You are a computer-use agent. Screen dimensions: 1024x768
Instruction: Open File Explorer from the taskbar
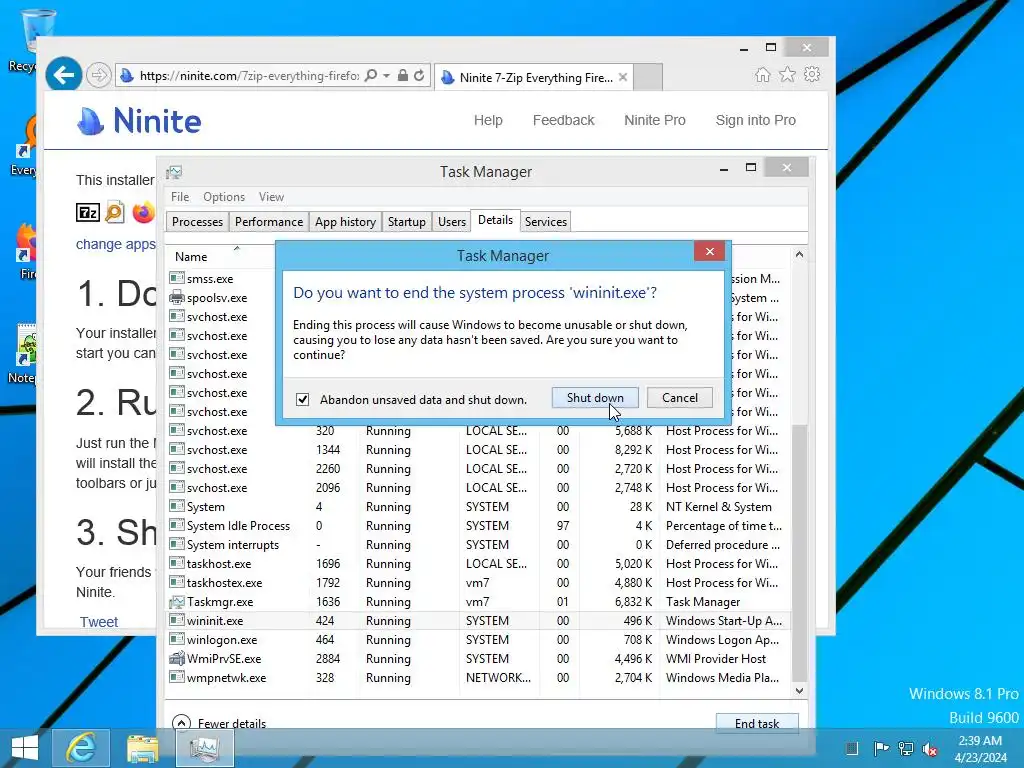(142, 748)
